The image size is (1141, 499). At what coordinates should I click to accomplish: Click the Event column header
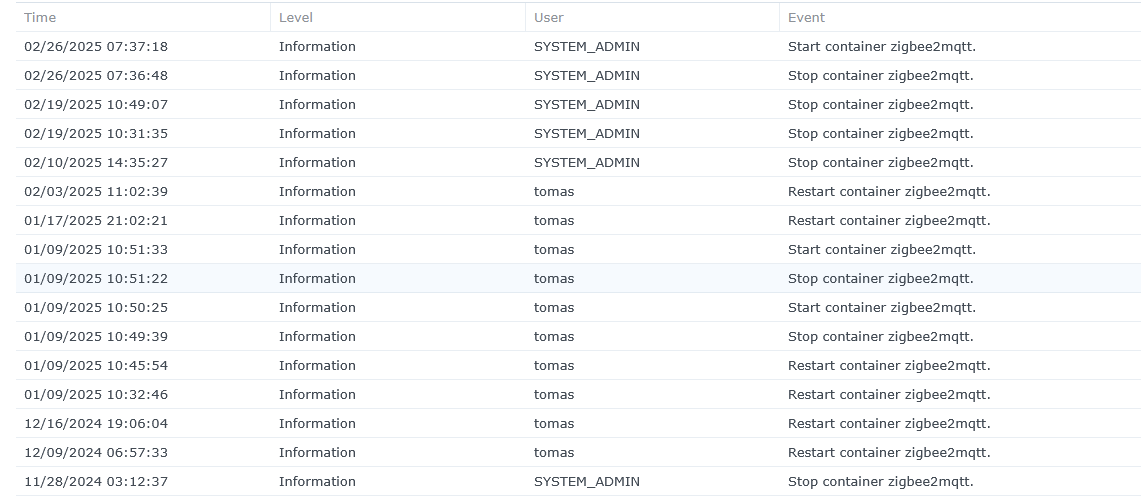click(806, 17)
